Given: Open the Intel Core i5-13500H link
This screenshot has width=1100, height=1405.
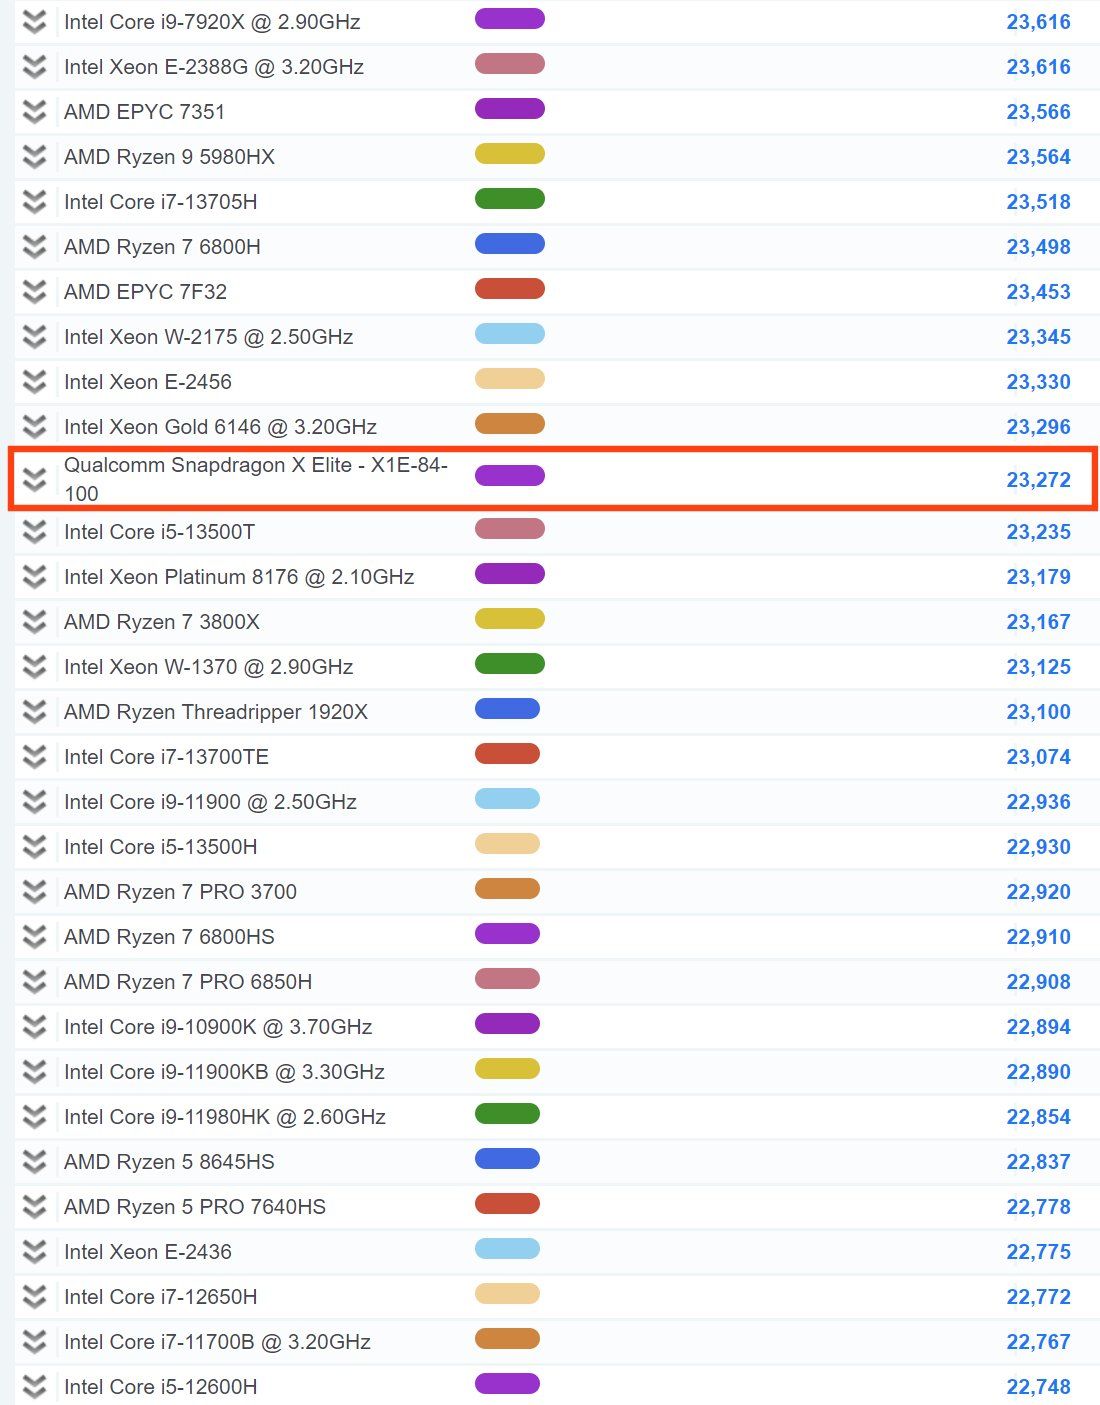Looking at the screenshot, I should tap(161, 847).
